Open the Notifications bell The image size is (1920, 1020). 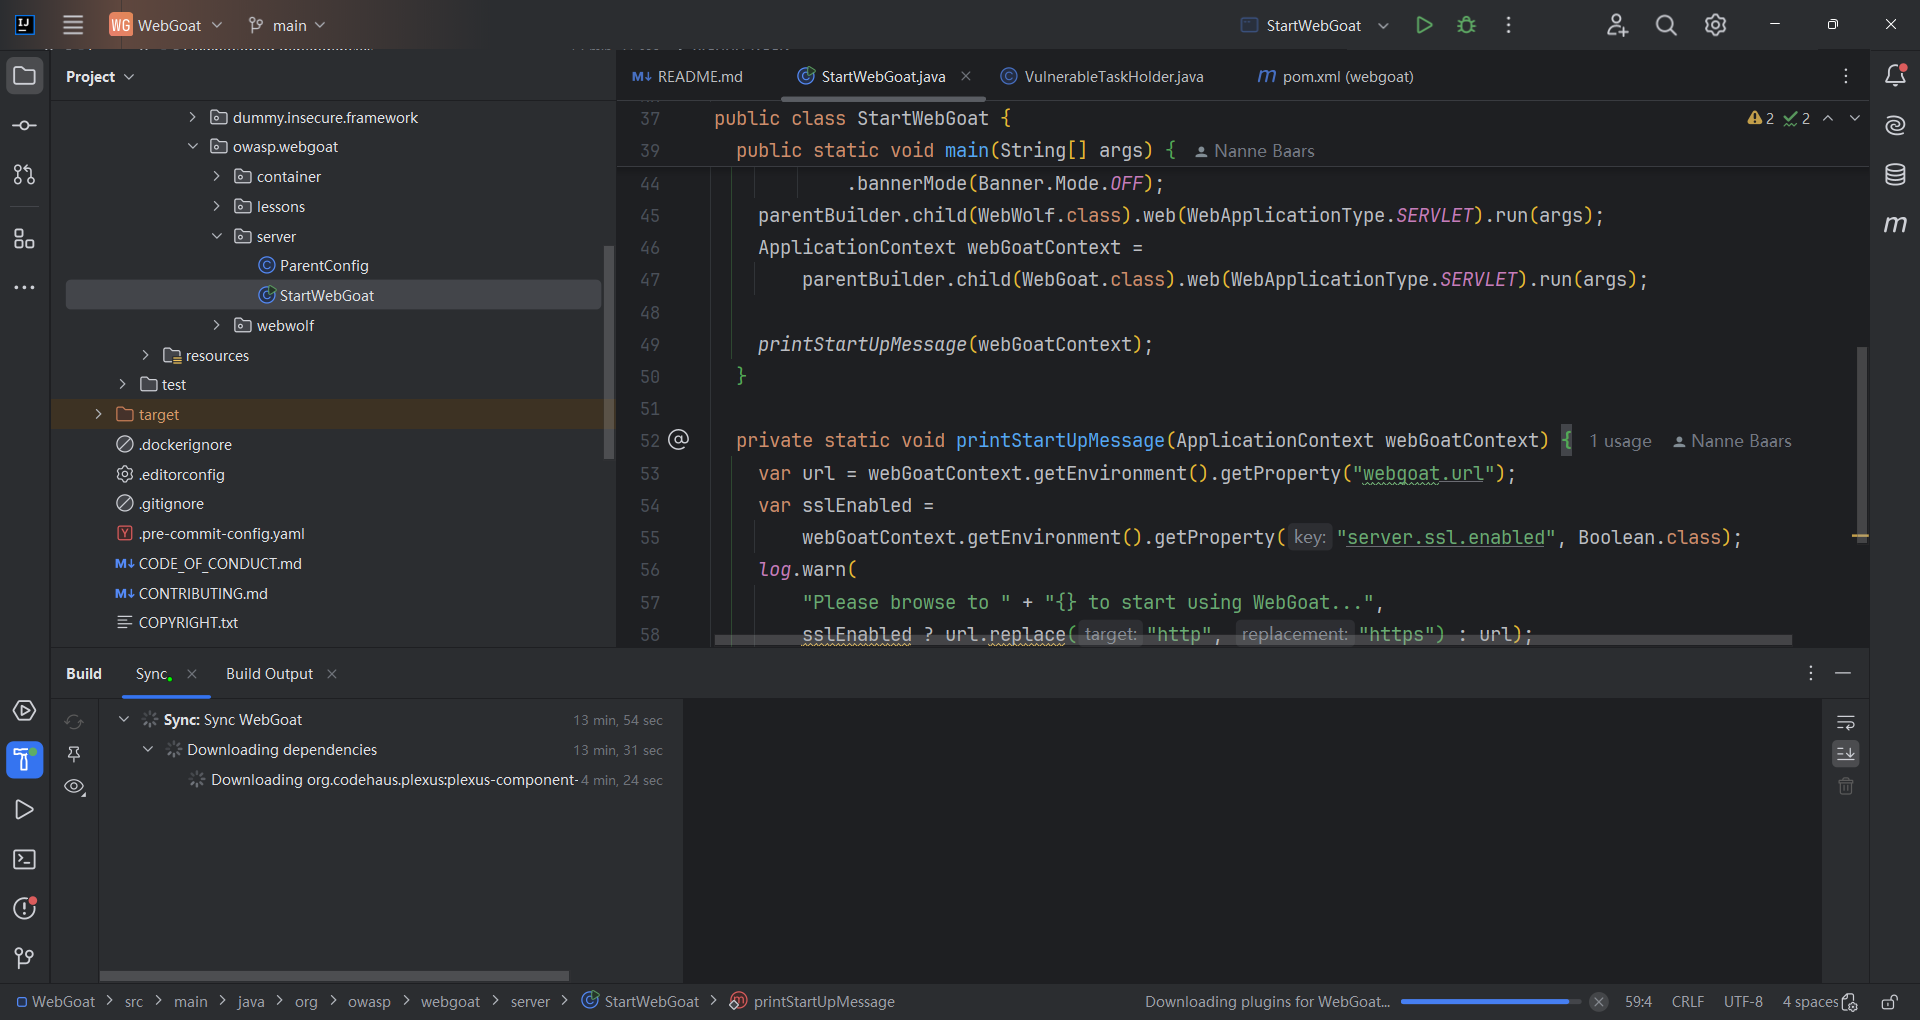[x=1895, y=76]
